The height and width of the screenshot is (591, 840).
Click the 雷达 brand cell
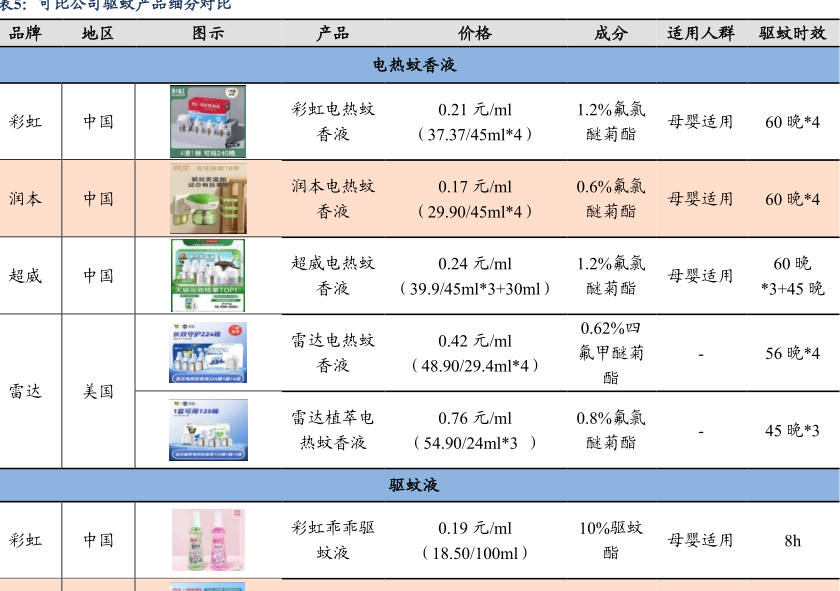[25, 391]
